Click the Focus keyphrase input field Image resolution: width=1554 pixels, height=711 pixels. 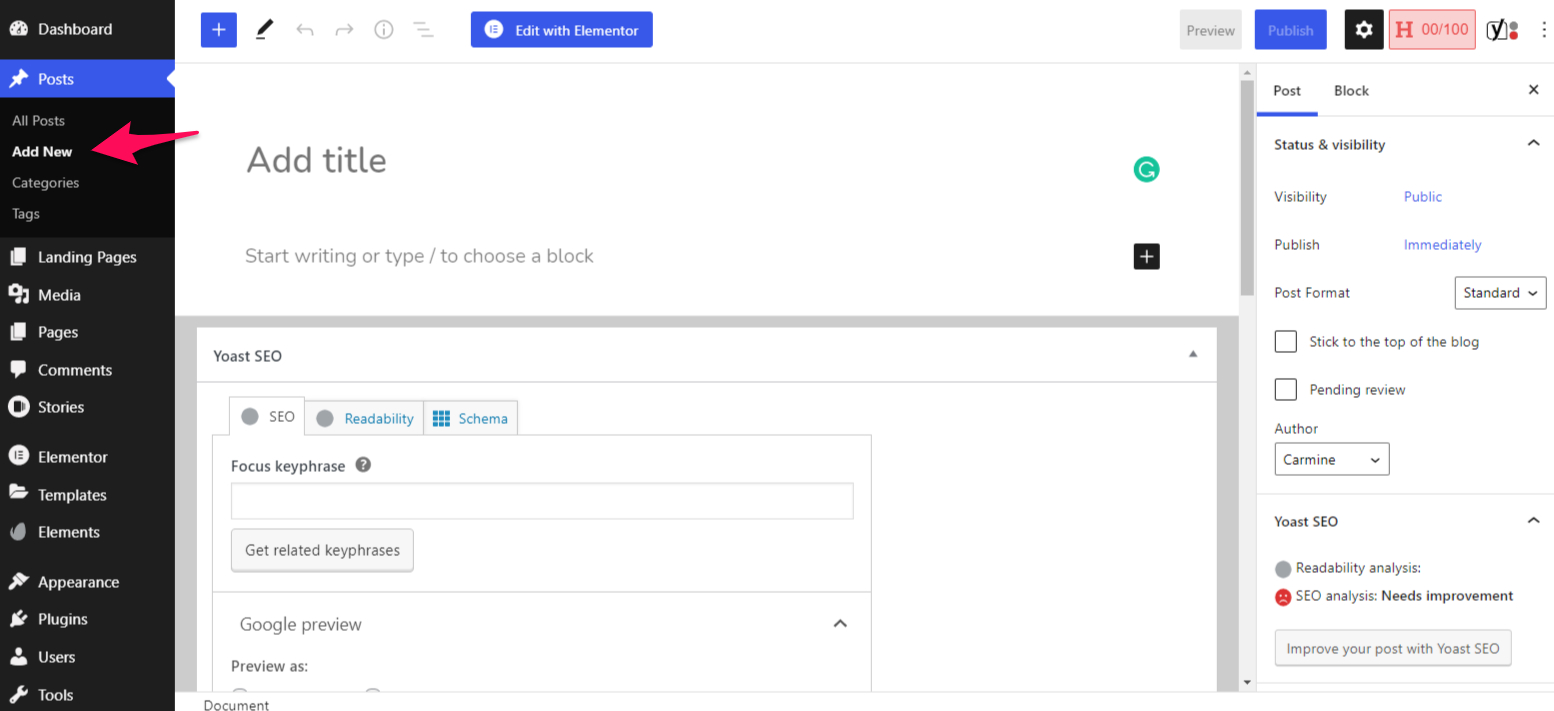[542, 501]
